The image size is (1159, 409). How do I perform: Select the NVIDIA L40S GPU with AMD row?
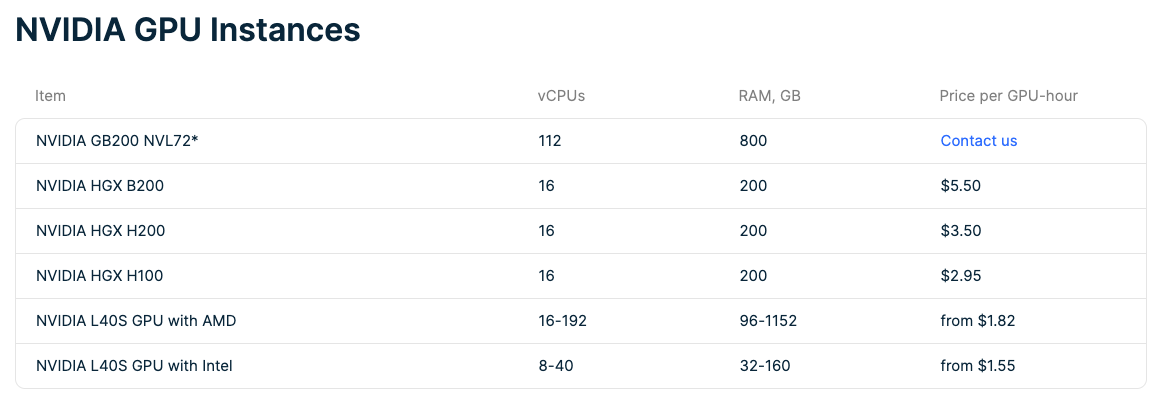[x=136, y=321]
